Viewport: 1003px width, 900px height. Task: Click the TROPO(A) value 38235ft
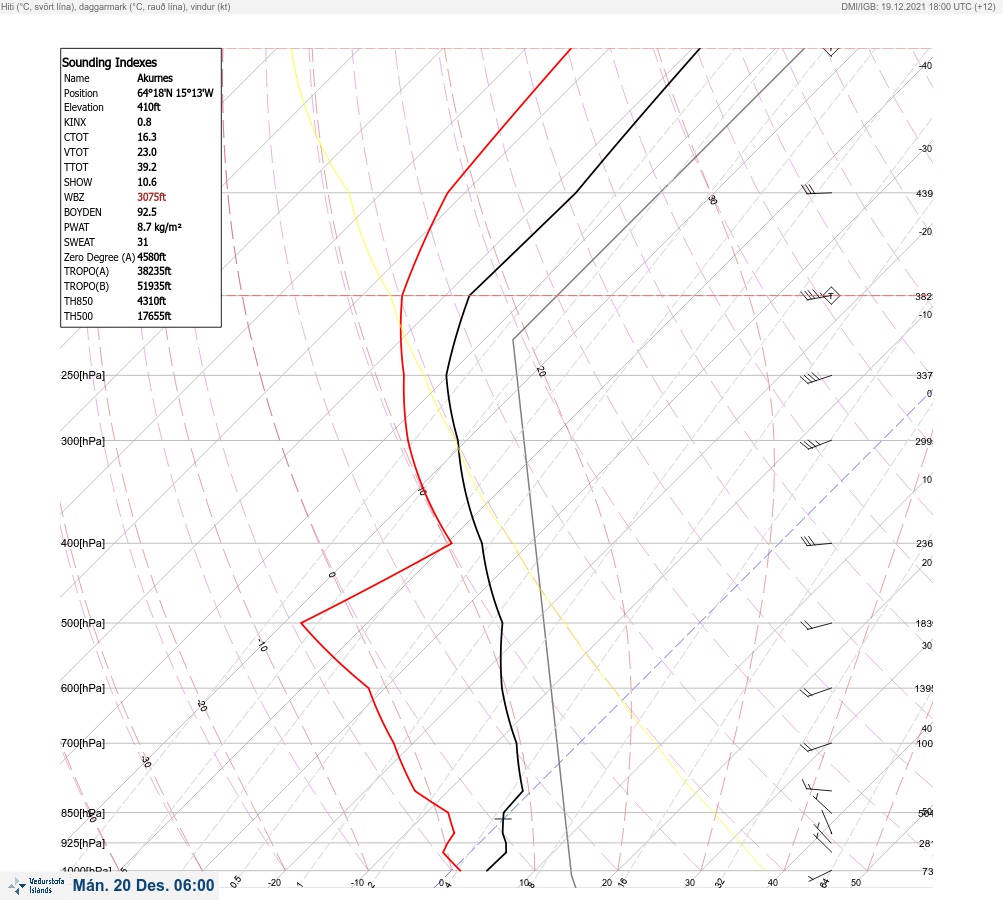tap(154, 271)
